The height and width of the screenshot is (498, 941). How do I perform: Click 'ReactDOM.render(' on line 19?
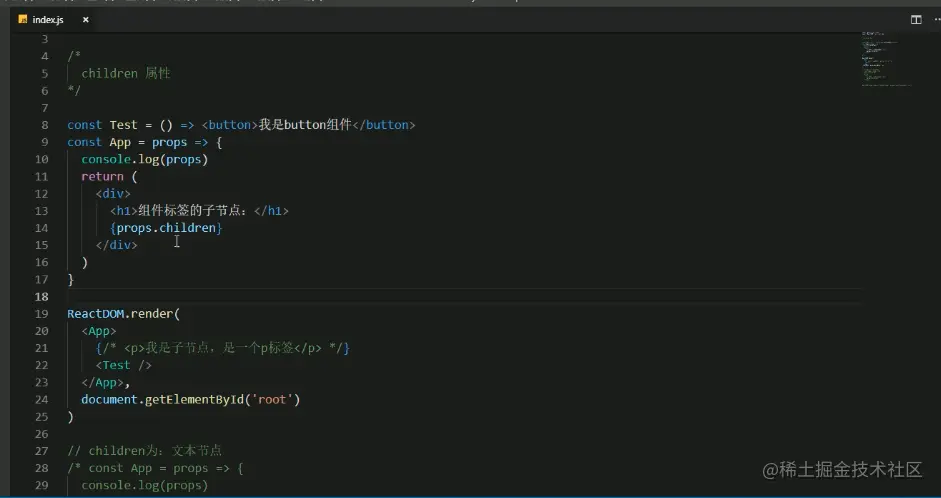[124, 314]
